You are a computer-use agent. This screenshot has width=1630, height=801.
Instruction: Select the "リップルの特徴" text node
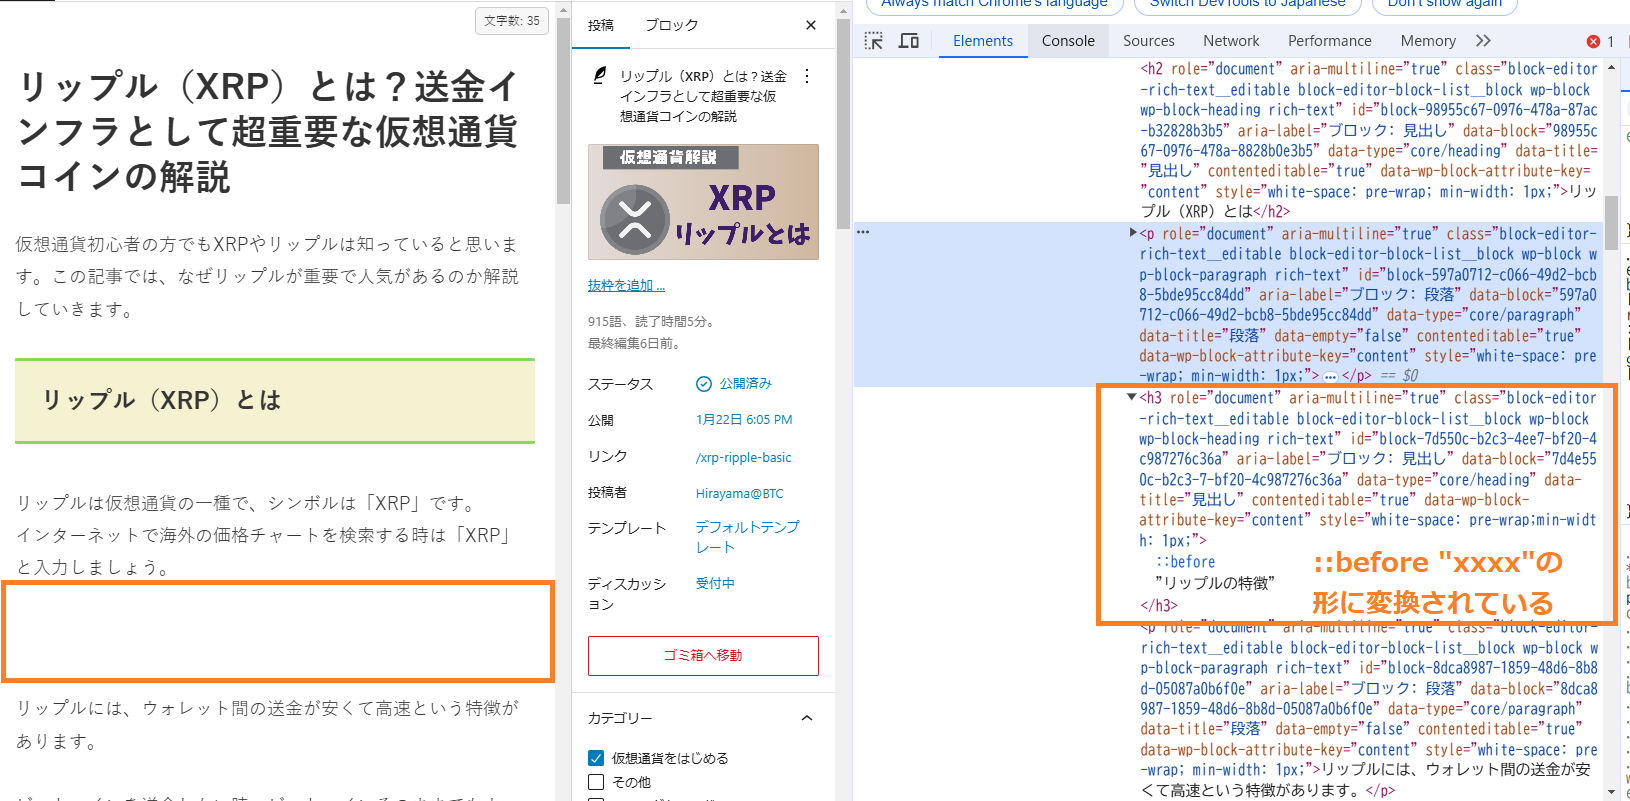click(x=1214, y=582)
